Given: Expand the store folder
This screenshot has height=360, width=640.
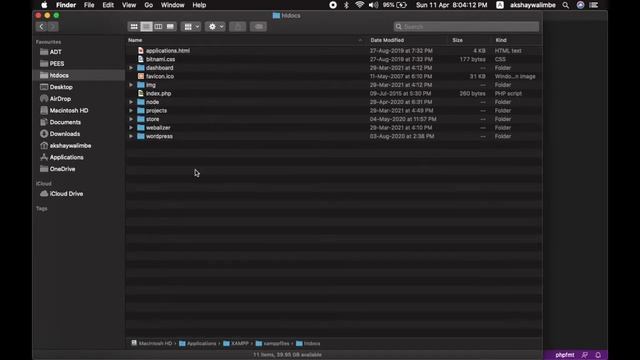Looking at the screenshot, I should pyautogui.click(x=131, y=119).
